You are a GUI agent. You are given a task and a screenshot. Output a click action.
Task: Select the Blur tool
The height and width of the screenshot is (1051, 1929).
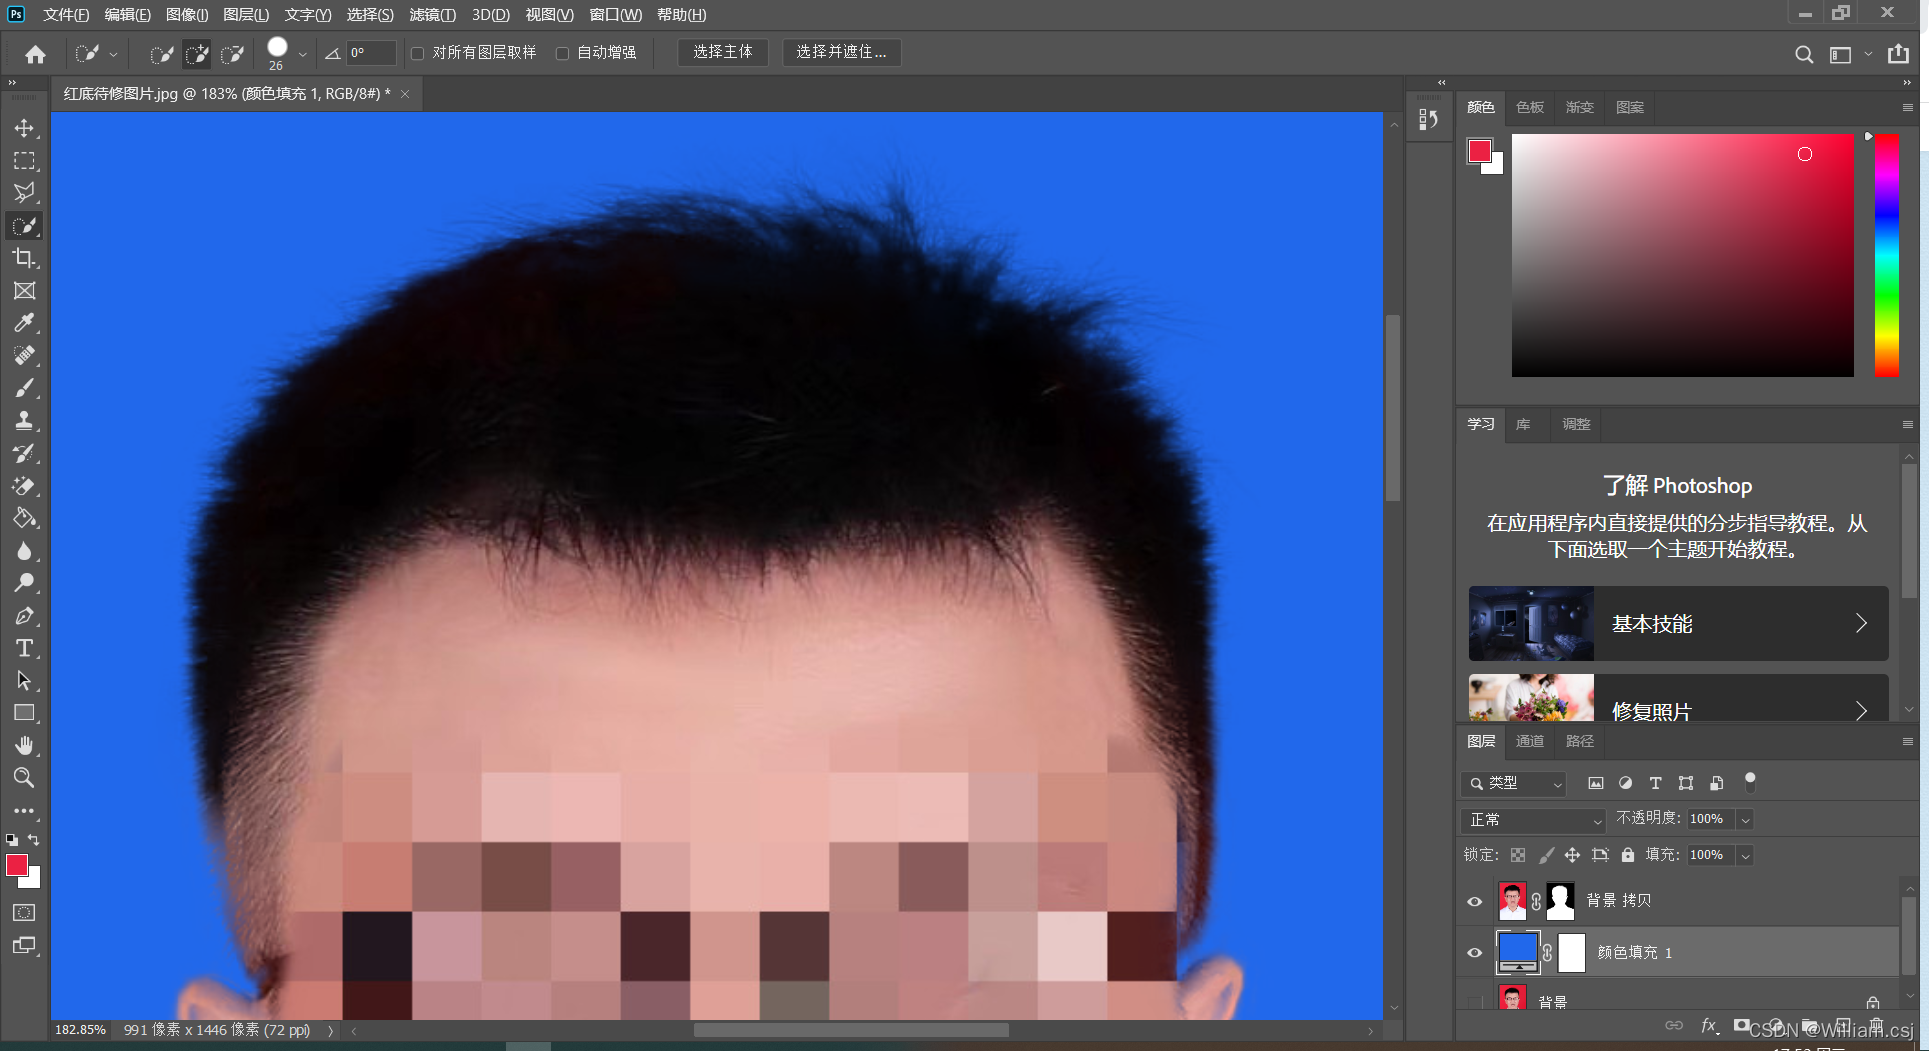(x=24, y=551)
